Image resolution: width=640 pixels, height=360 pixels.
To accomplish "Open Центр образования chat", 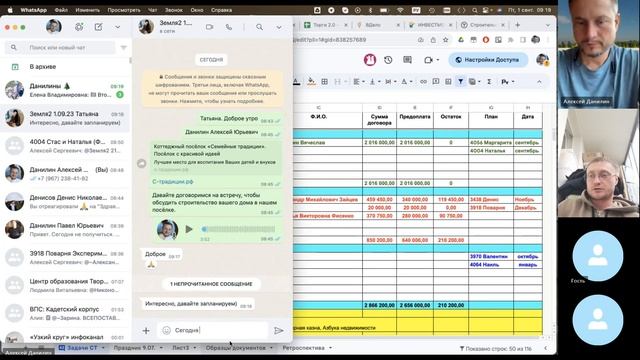I will pyautogui.click(x=65, y=285).
